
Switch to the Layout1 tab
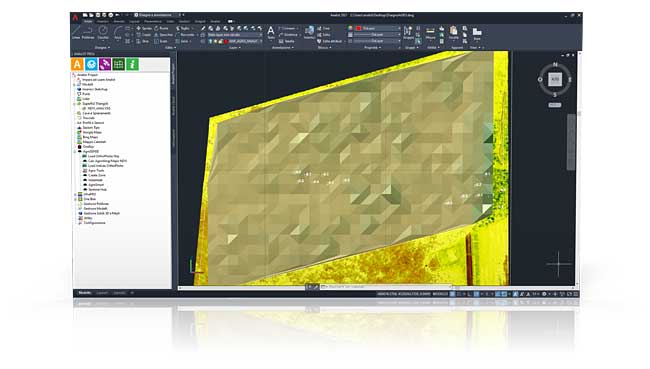pyautogui.click(x=102, y=293)
